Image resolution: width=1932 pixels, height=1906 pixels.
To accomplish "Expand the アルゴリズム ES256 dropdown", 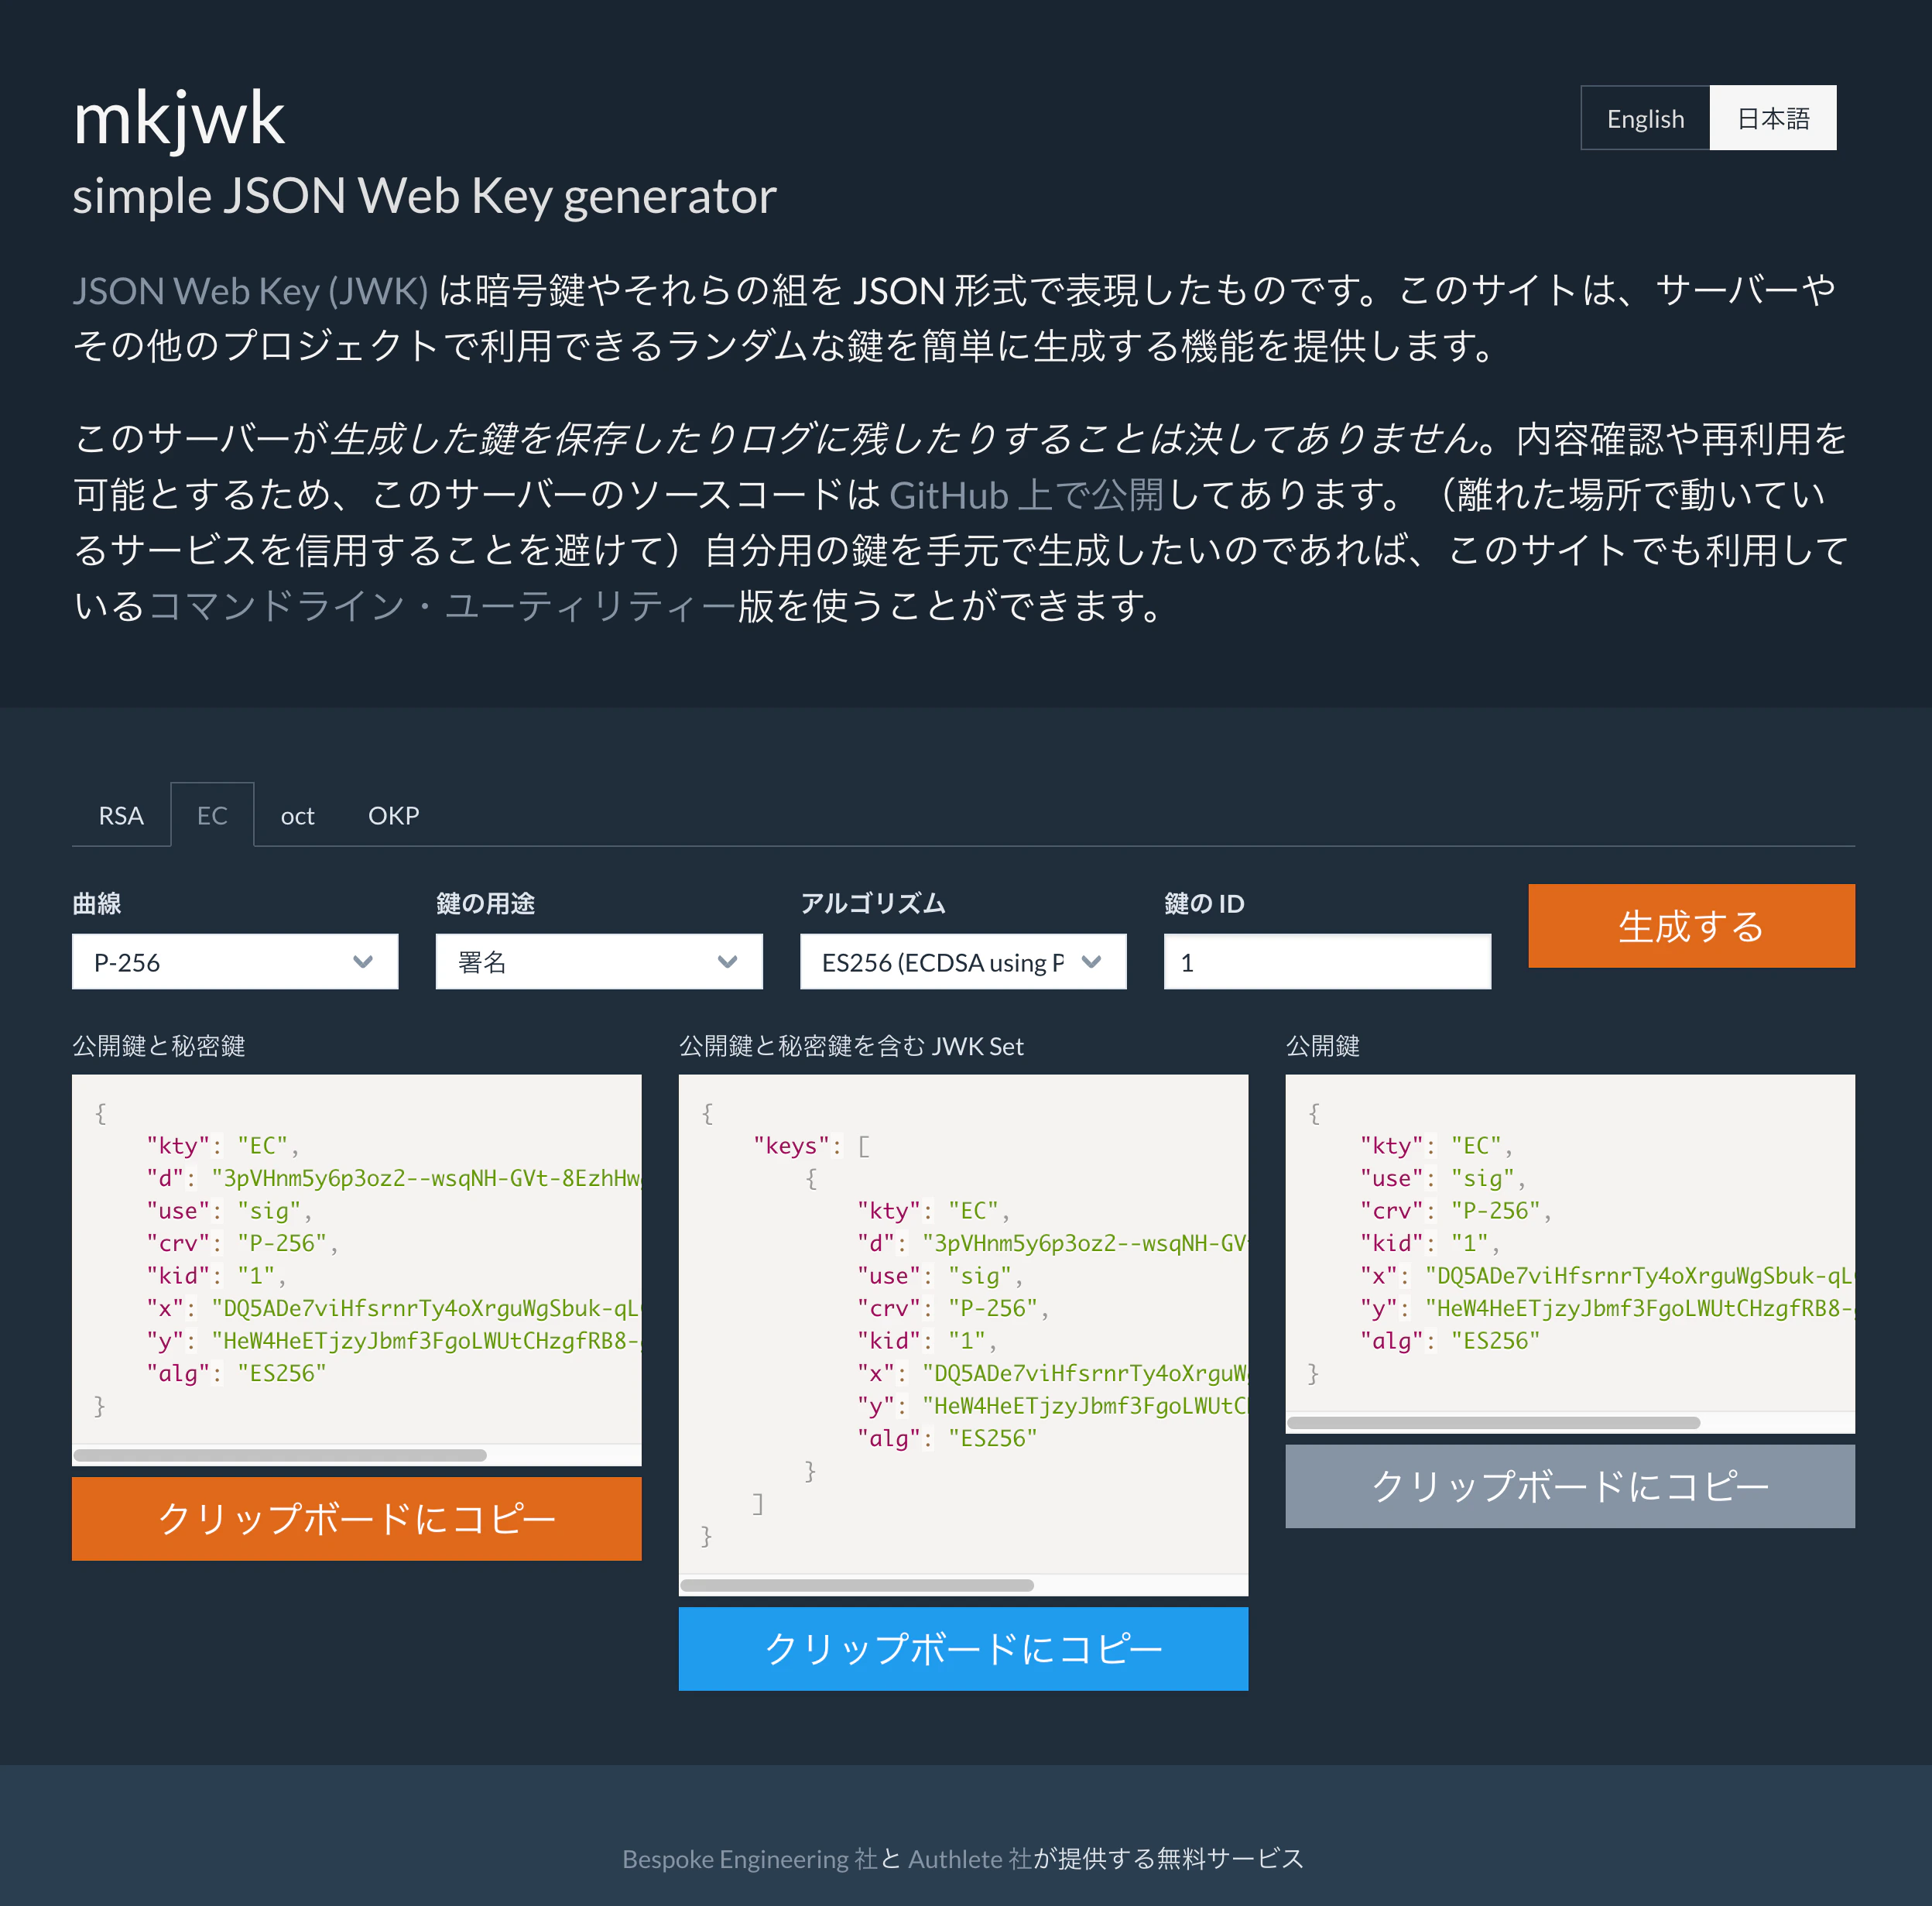I will (x=962, y=961).
